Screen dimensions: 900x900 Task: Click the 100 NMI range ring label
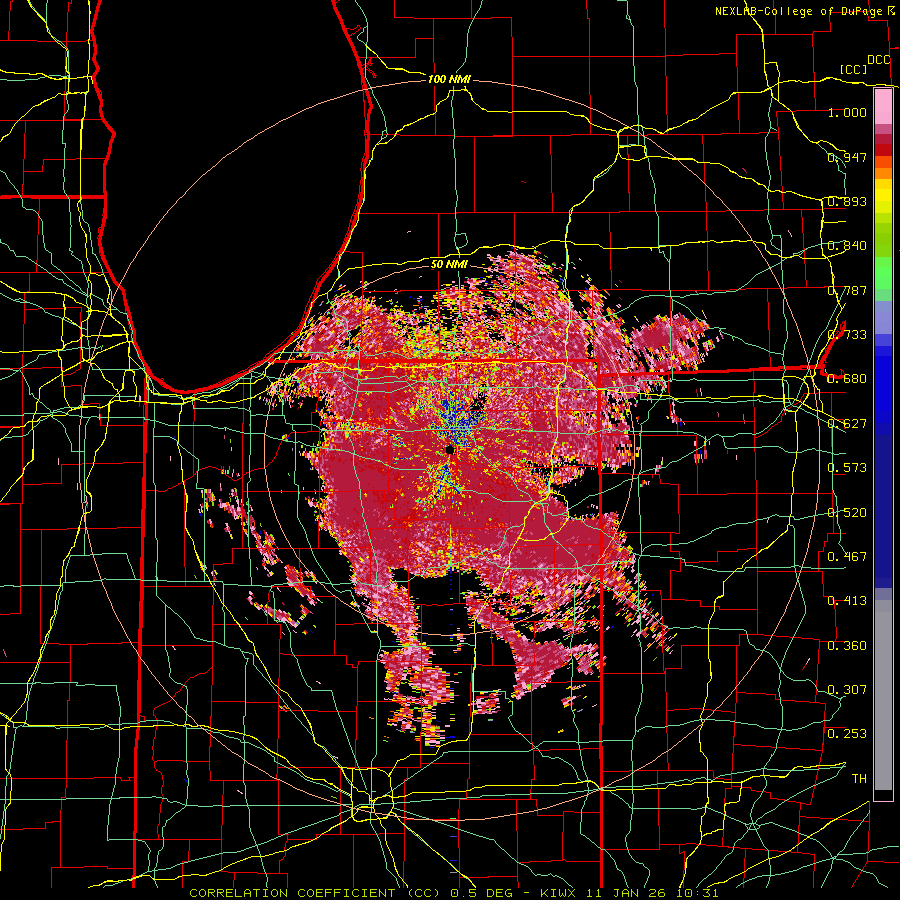tap(449, 79)
